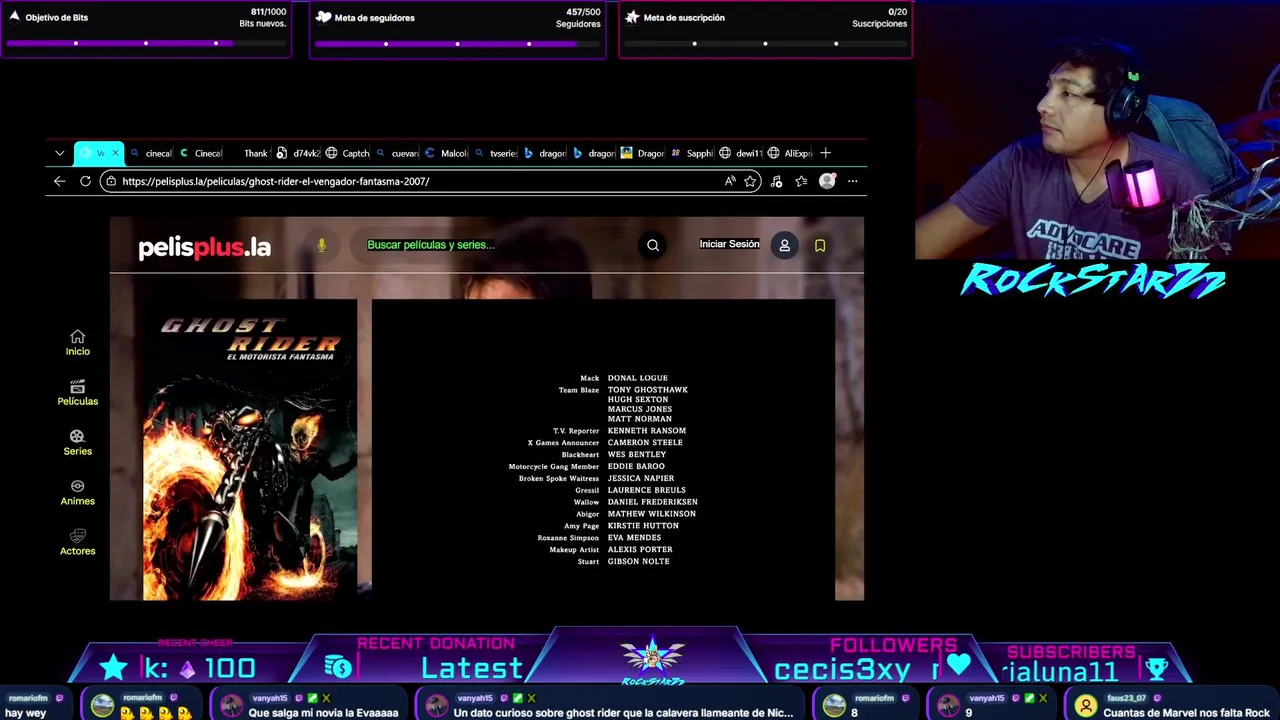The width and height of the screenshot is (1280, 720).
Task: Switch to the tvserie tab
Action: click(x=495, y=153)
